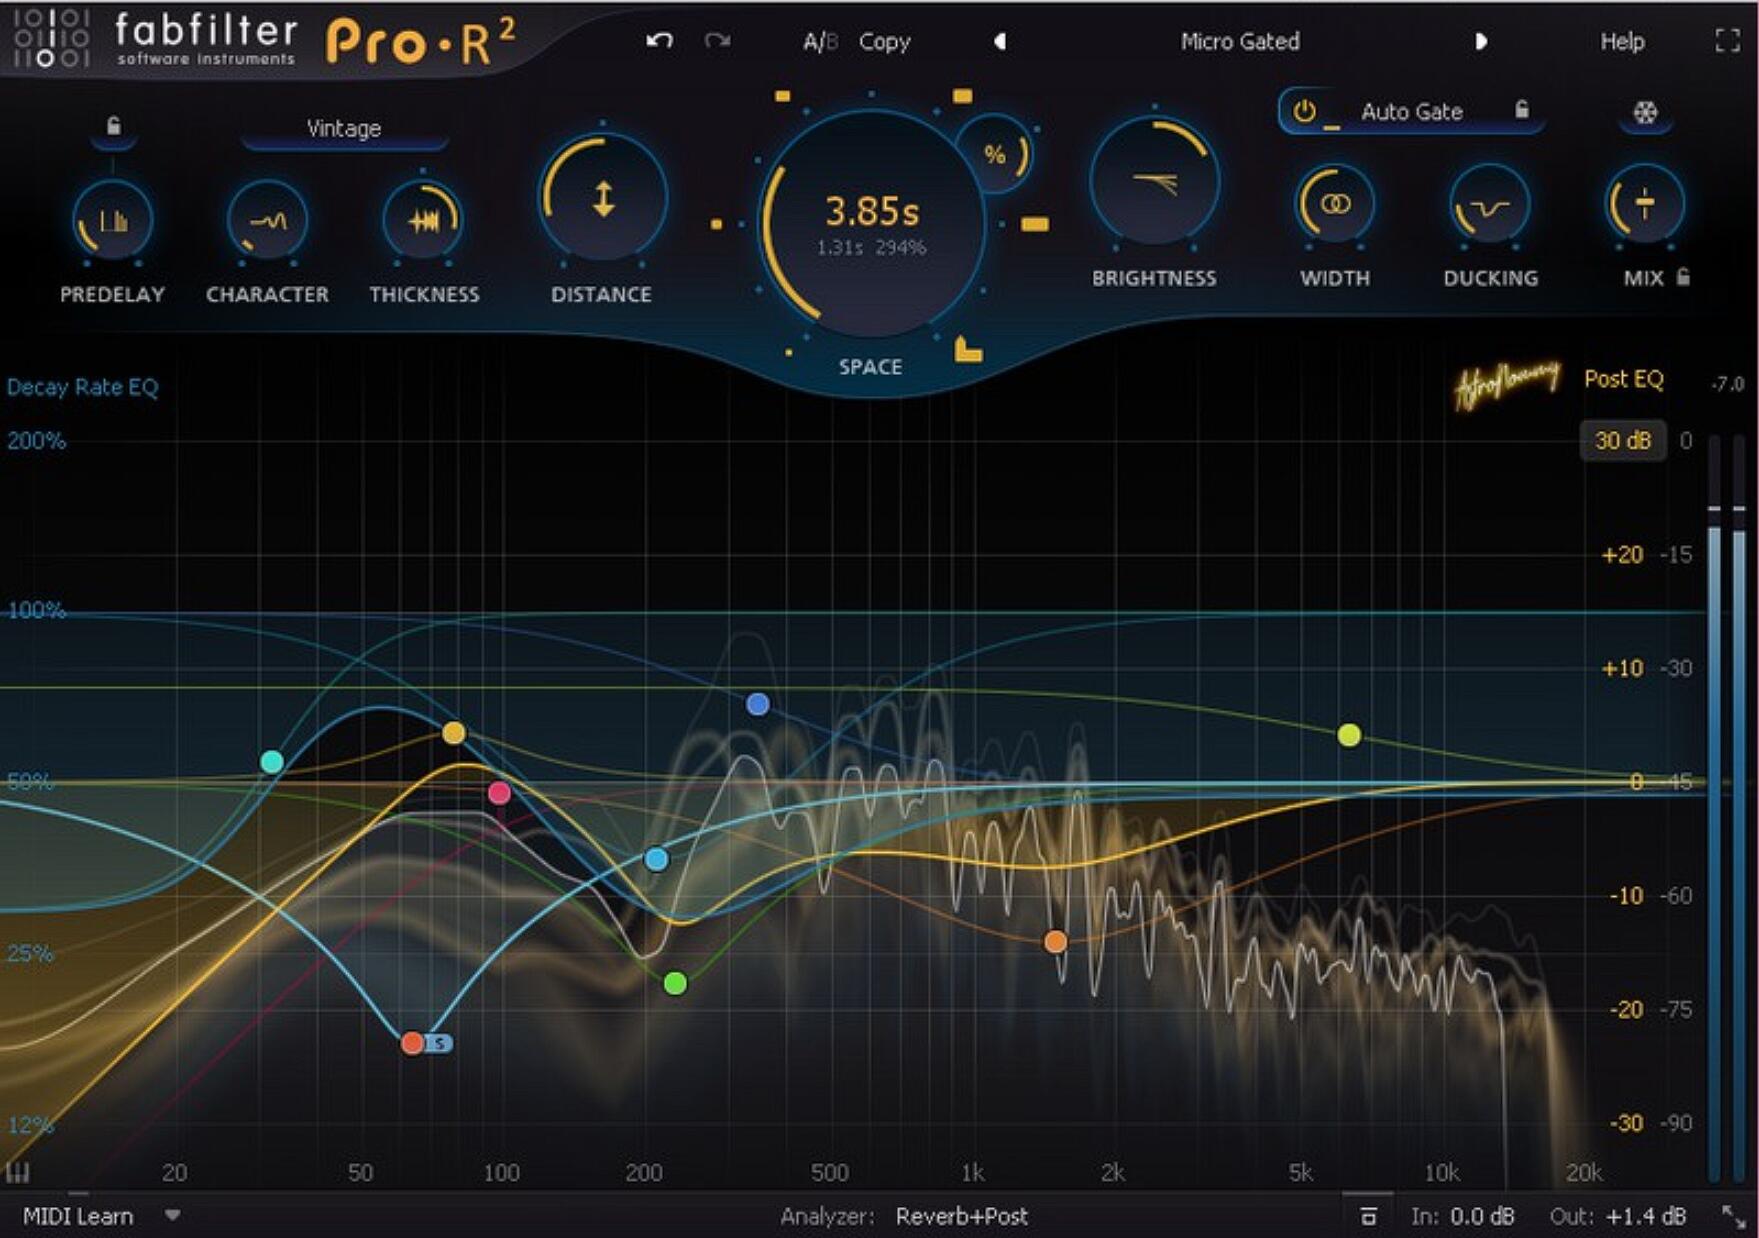Click the resize window corner icon

click(1733, 1216)
